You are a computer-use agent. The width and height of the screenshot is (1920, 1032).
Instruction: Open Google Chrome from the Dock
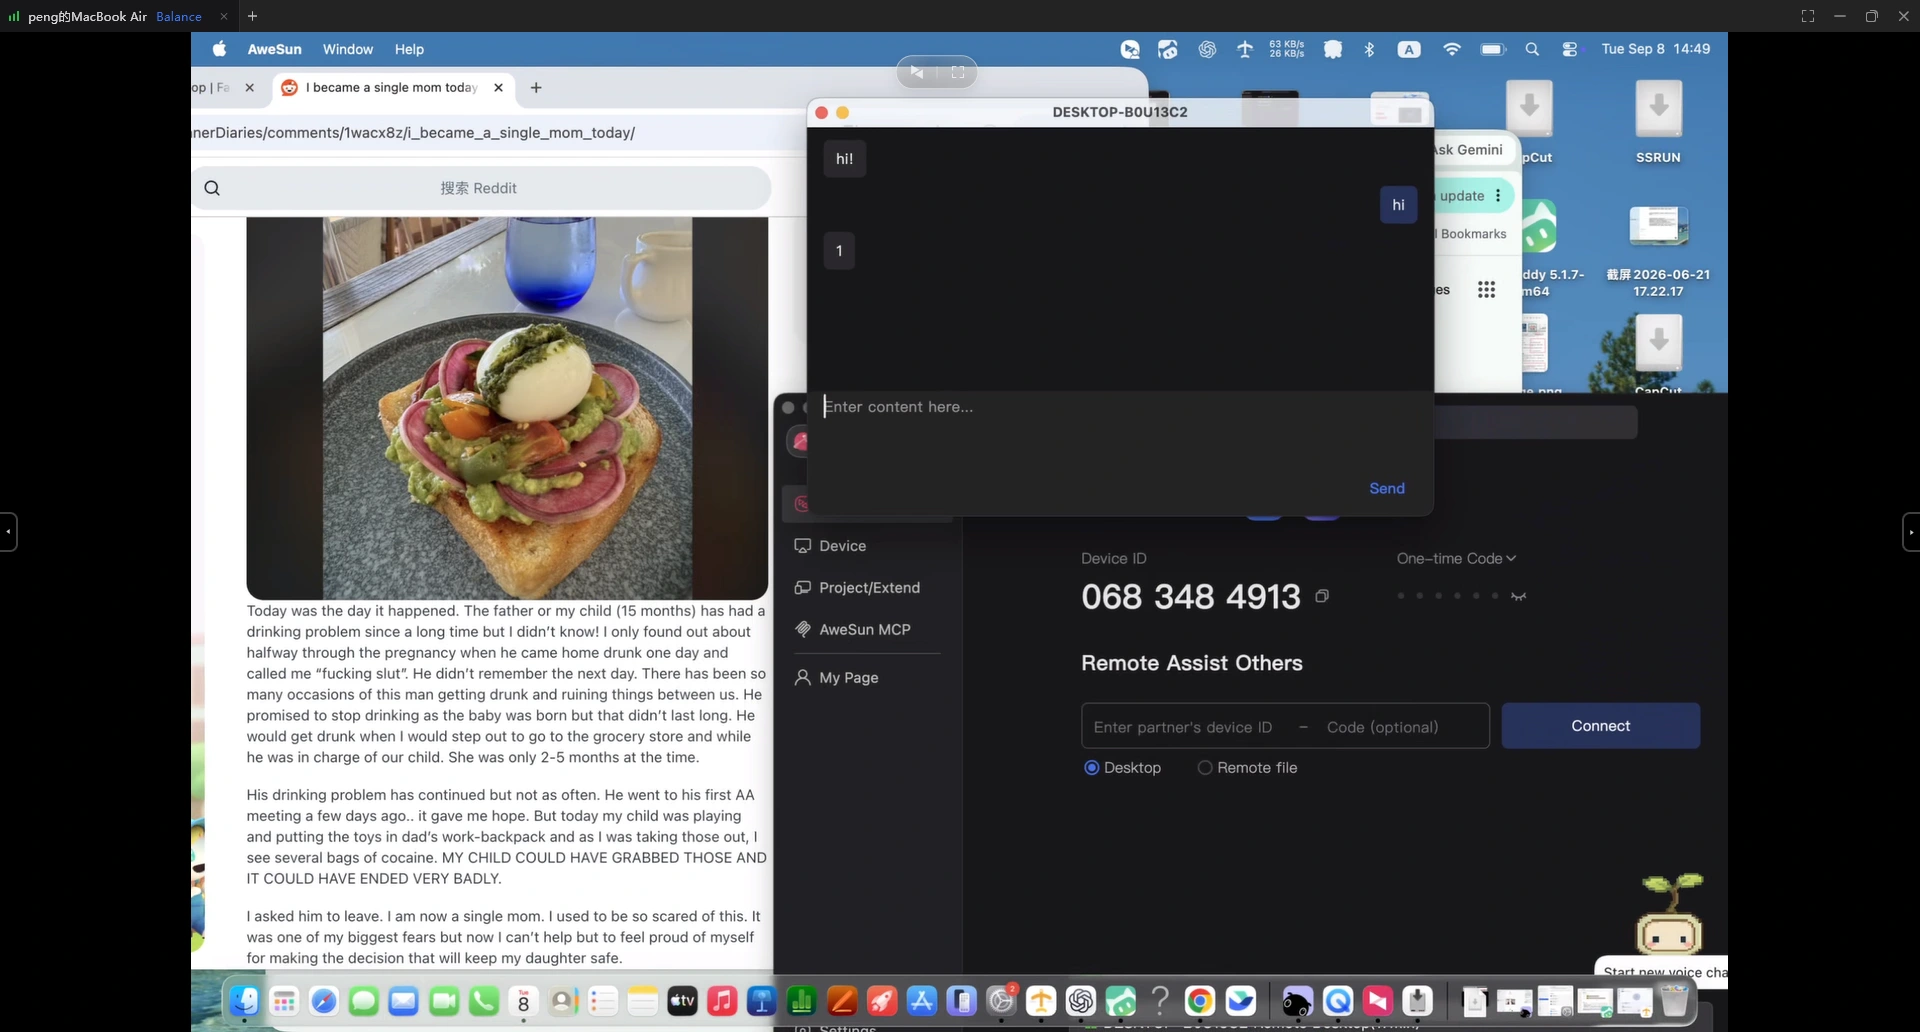point(1200,1001)
